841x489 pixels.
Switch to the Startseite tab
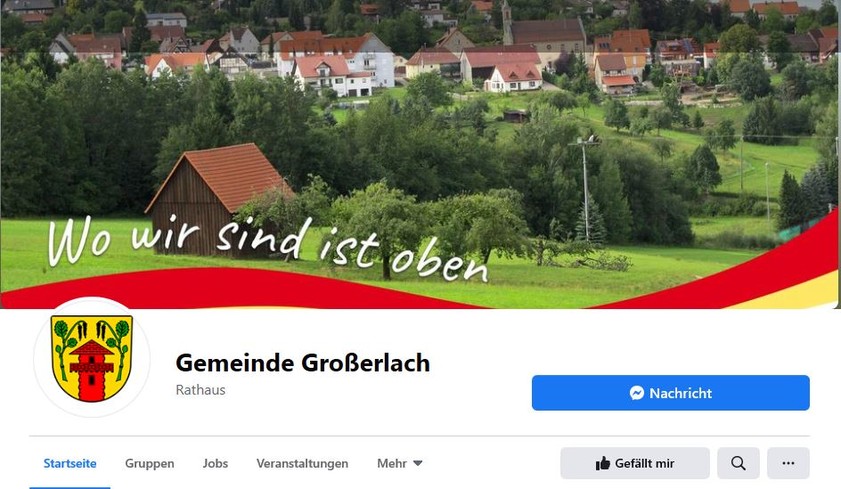(x=70, y=463)
